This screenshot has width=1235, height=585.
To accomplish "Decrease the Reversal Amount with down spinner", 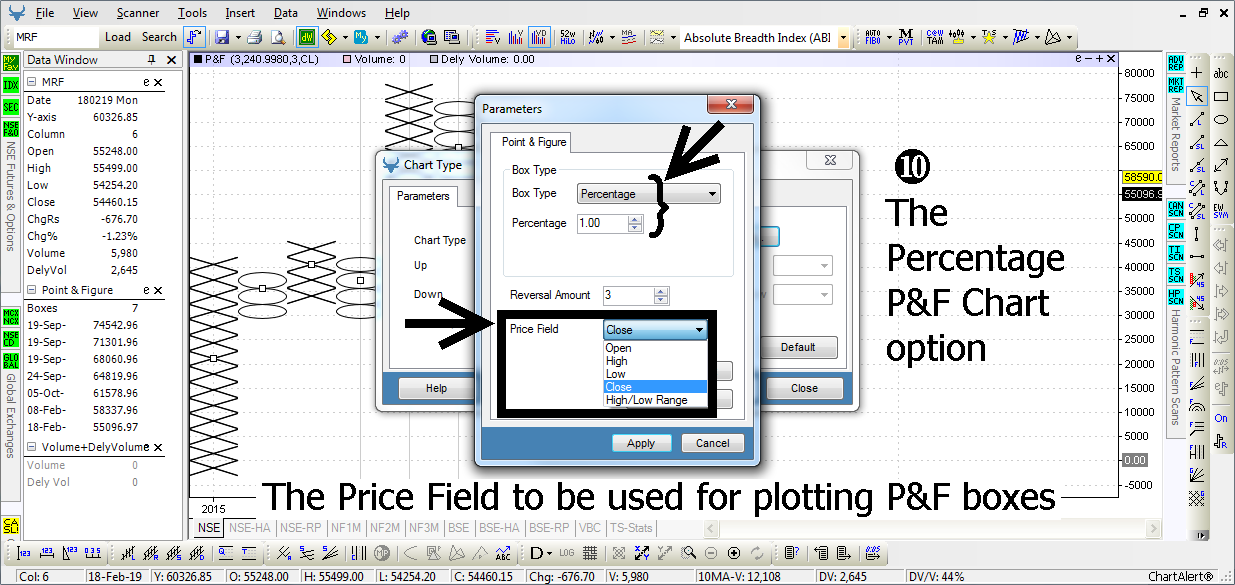I will (660, 300).
